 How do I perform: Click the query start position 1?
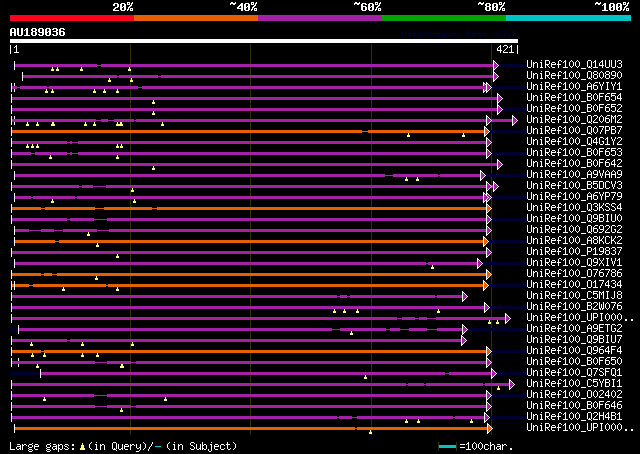pyautogui.click(x=16, y=50)
